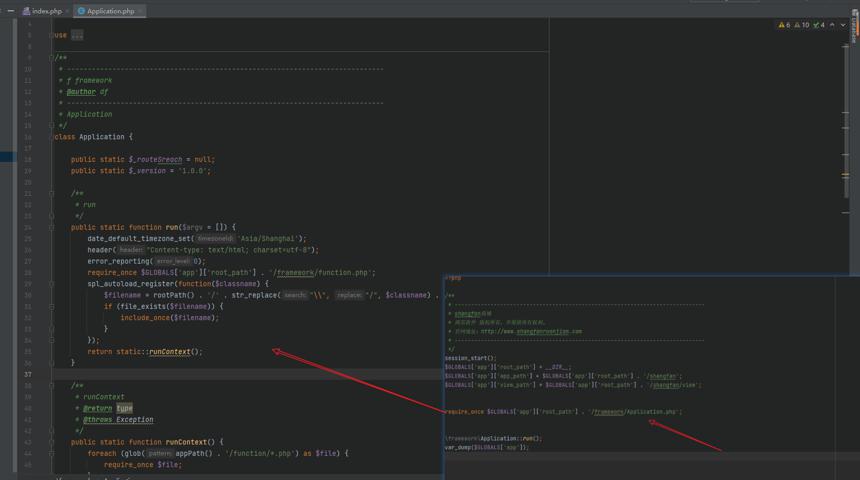Close the Application.php tab

140,11
